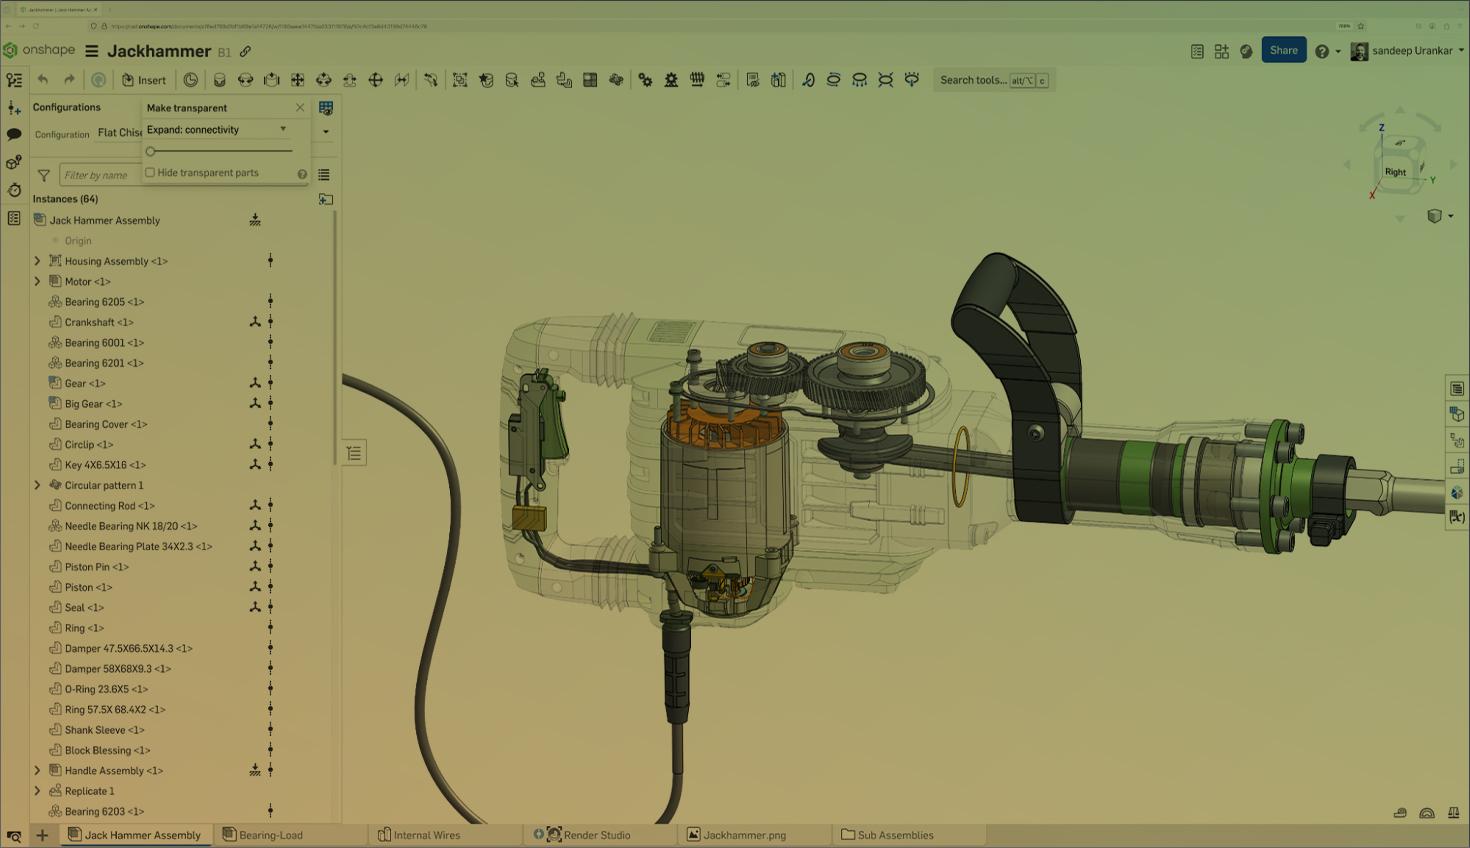The width and height of the screenshot is (1470, 848).
Task: Expand the Handle Assembly tree node
Action: click(38, 771)
